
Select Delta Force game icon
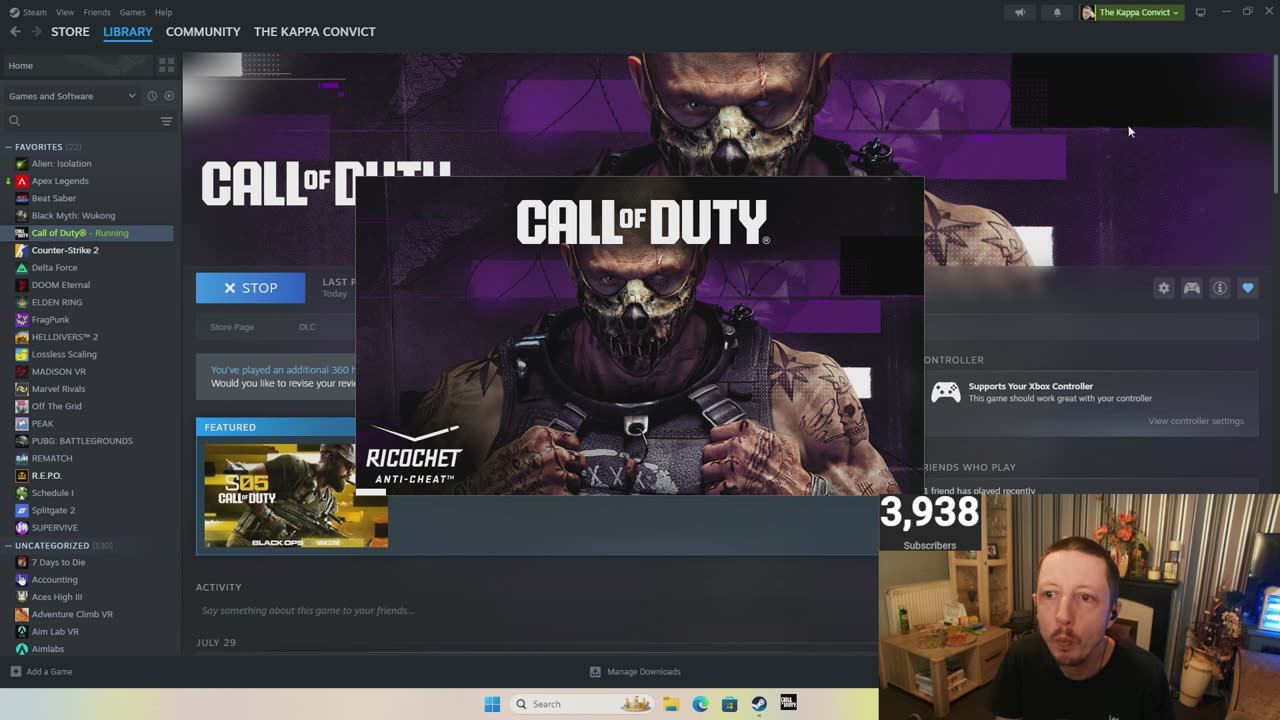point(22,268)
